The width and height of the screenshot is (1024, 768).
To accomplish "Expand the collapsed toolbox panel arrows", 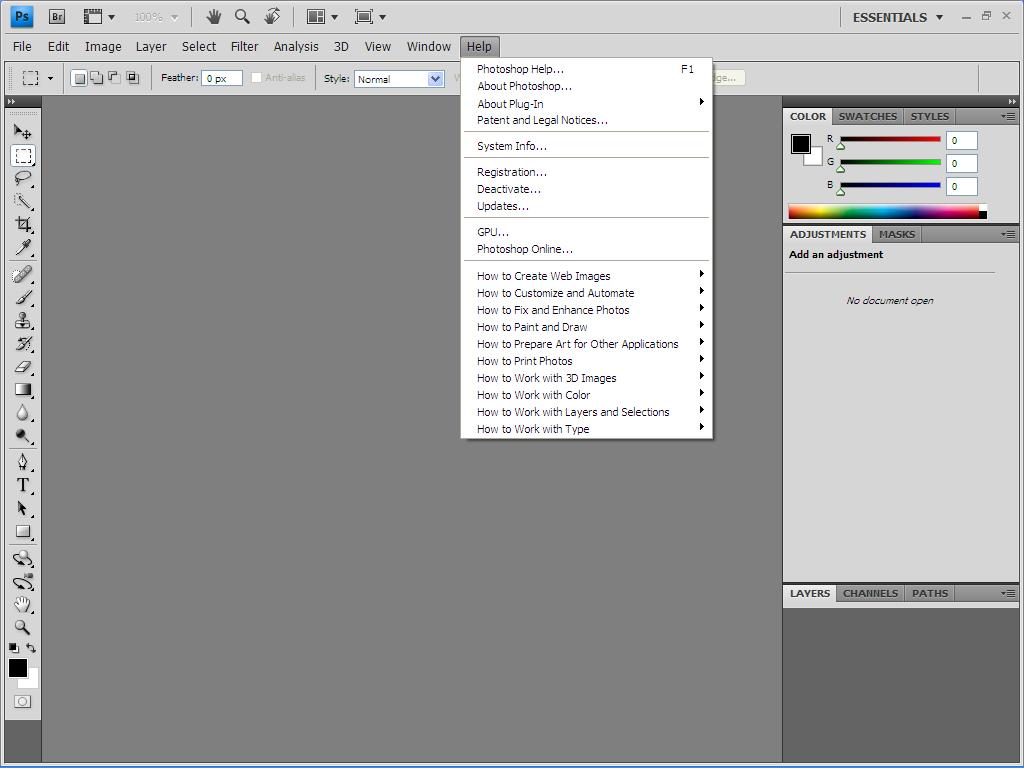I will pos(11,101).
